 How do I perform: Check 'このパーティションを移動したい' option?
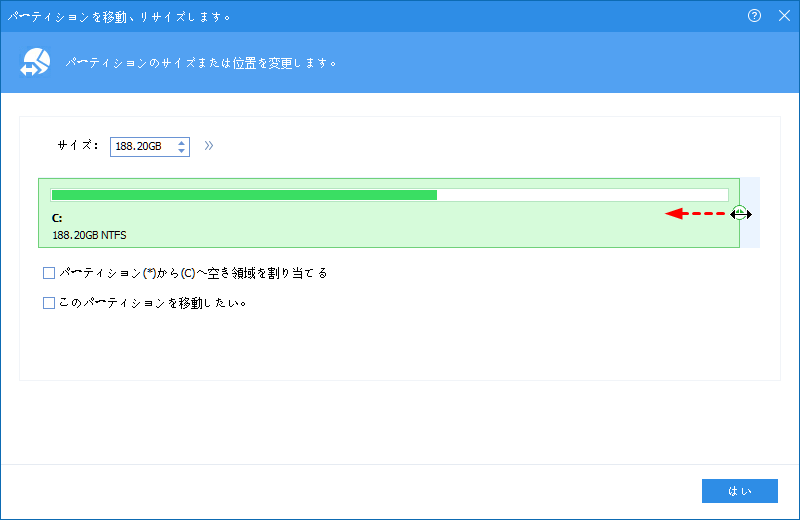point(49,303)
